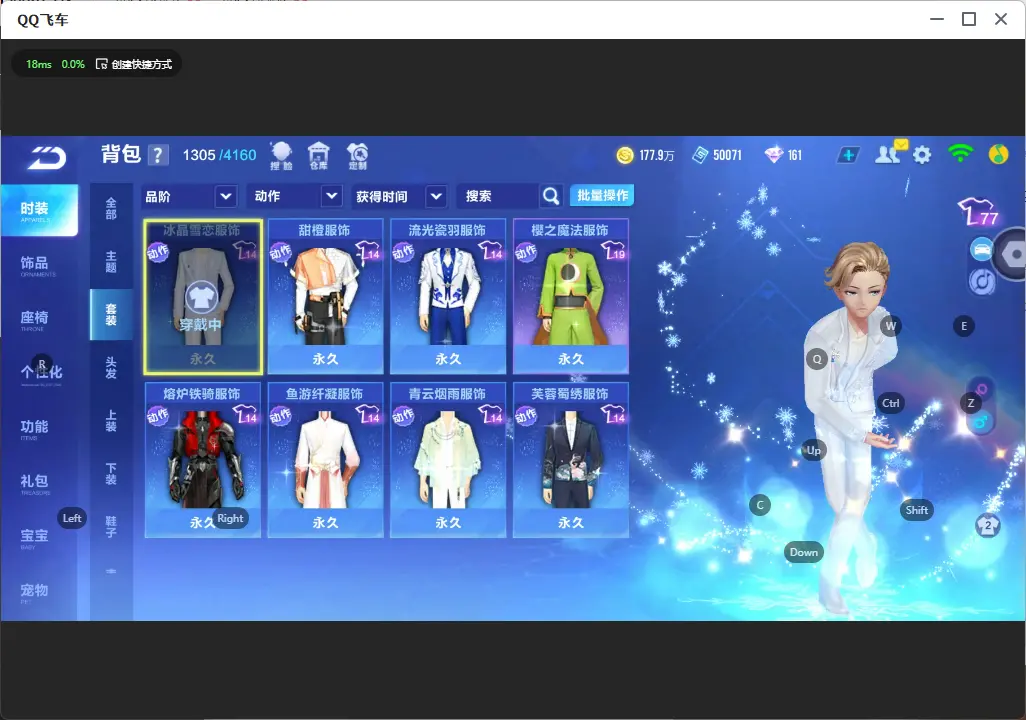Select the 主题 sub-category tab

tap(111, 262)
